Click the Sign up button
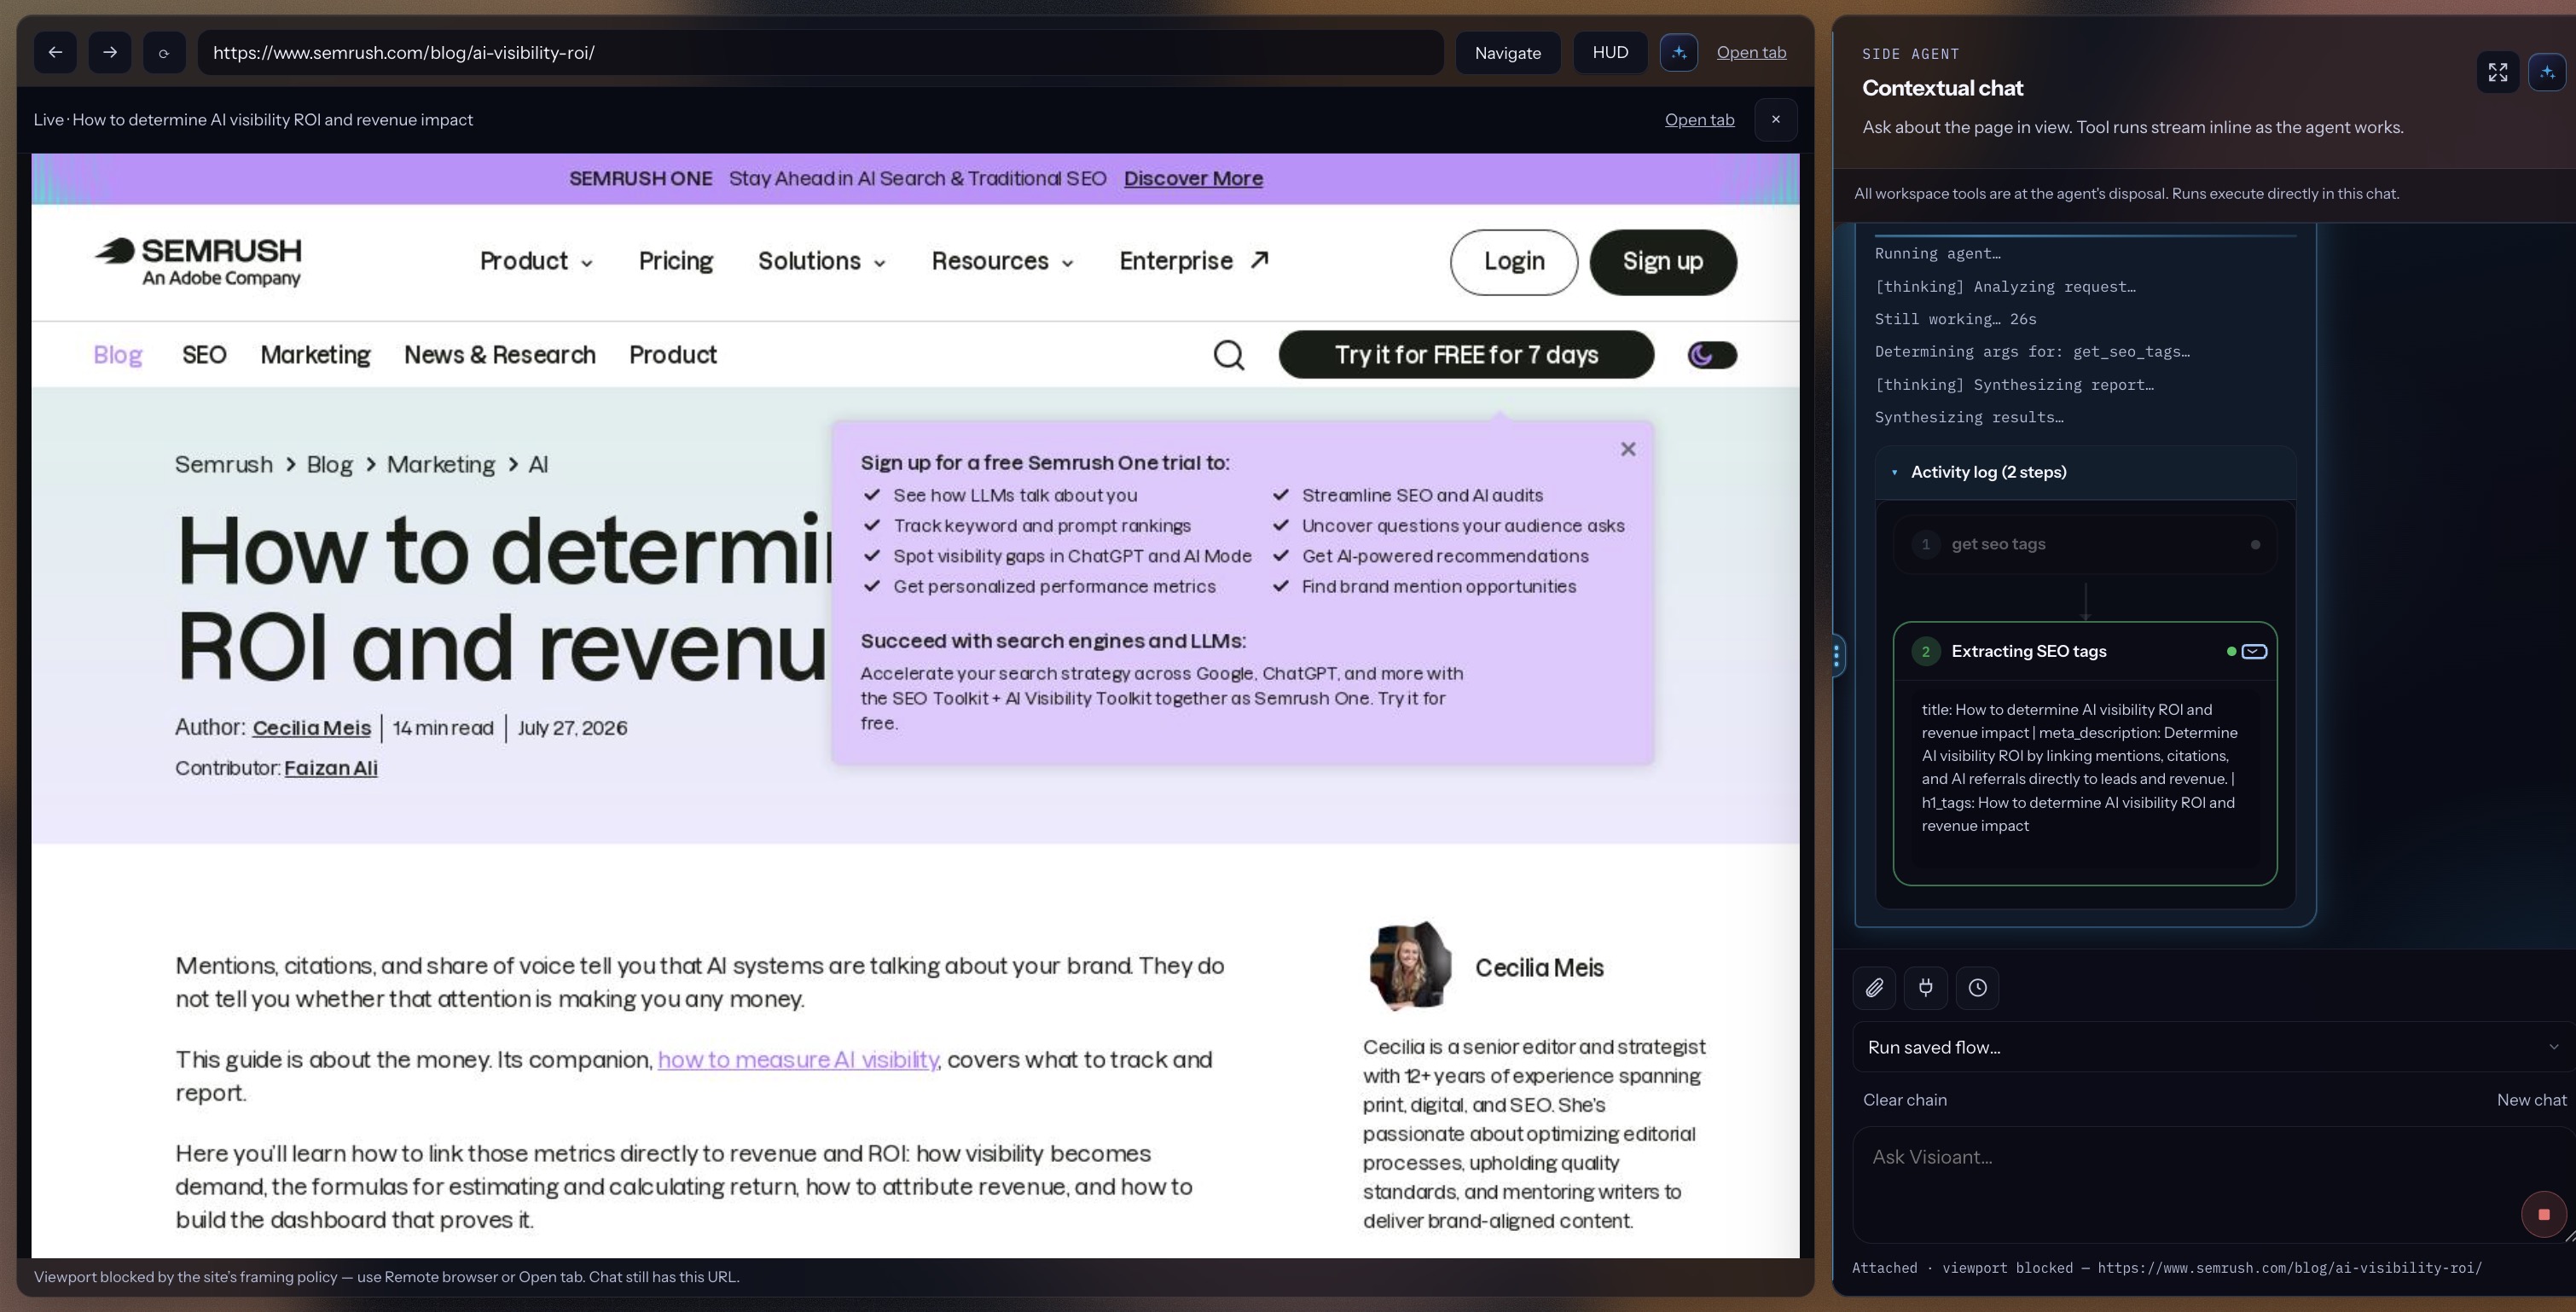 (1662, 262)
